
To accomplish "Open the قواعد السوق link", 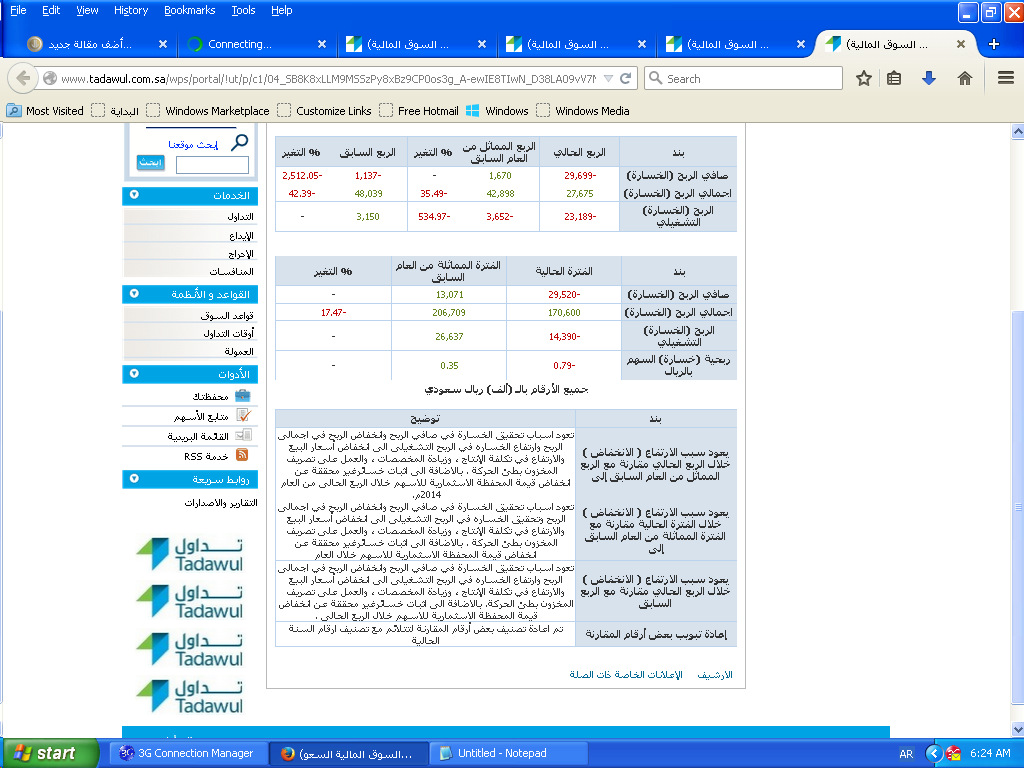I will click(x=227, y=315).
